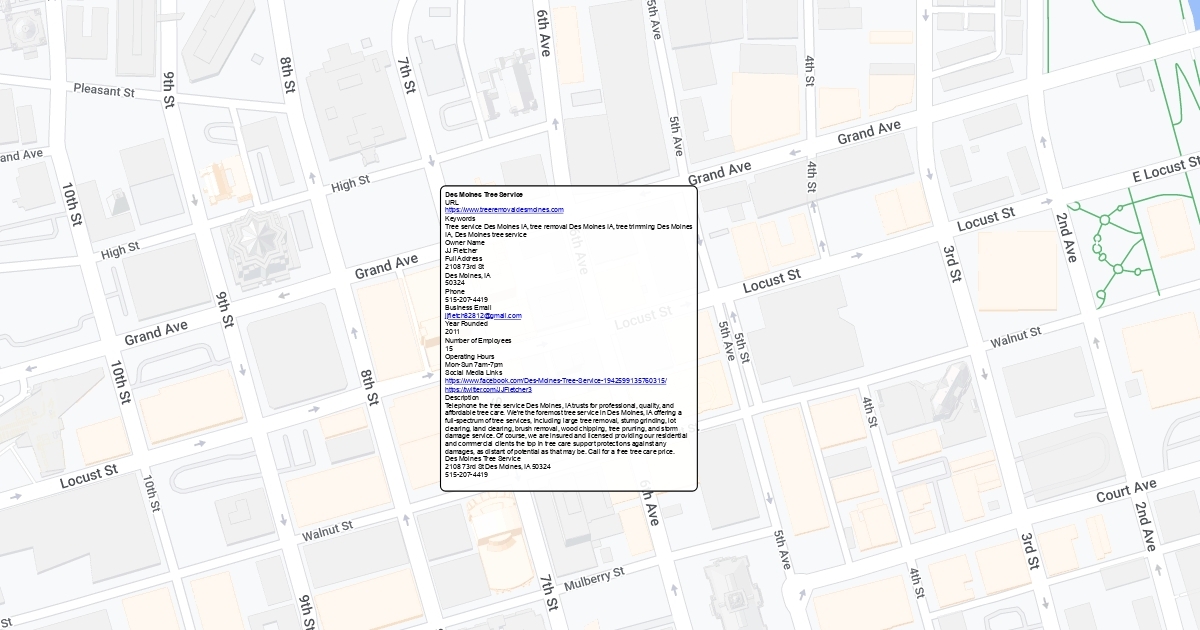1200x630 pixels.
Task: Open the Facebook social media link
Action: point(555,381)
